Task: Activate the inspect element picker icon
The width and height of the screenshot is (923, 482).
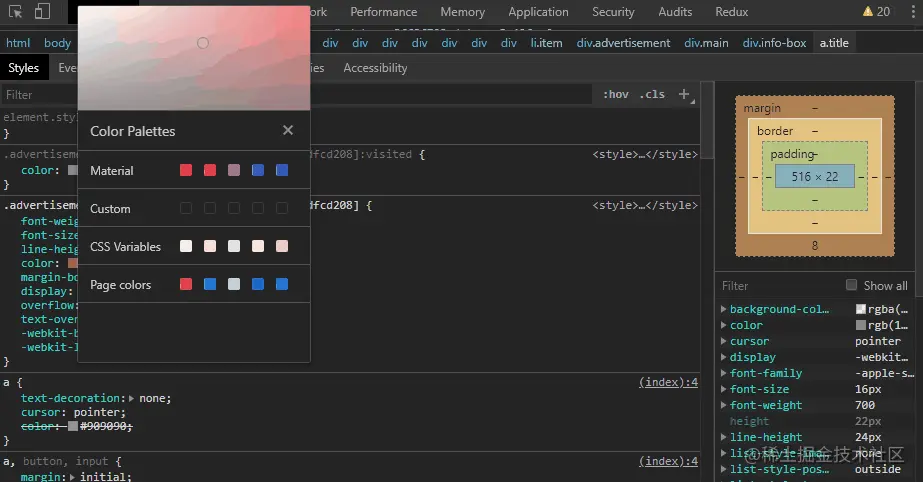Action: pyautogui.click(x=16, y=11)
